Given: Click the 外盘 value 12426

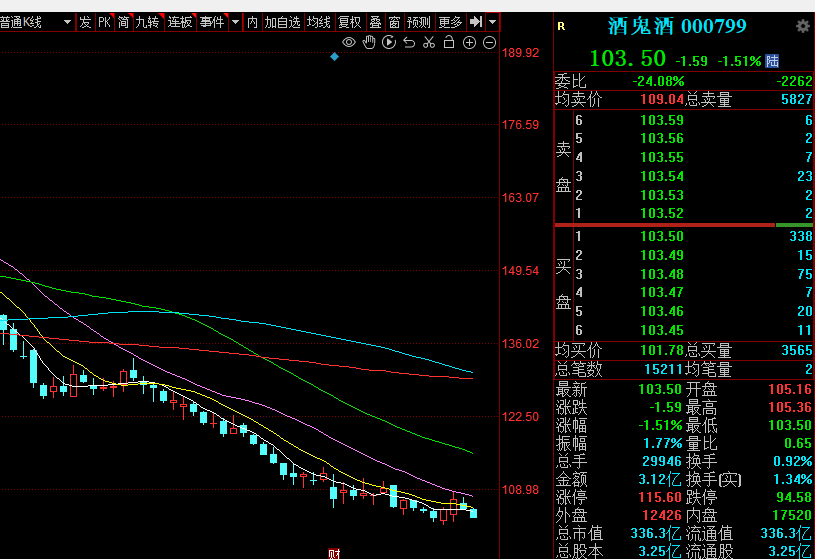Looking at the screenshot, I should [662, 515].
